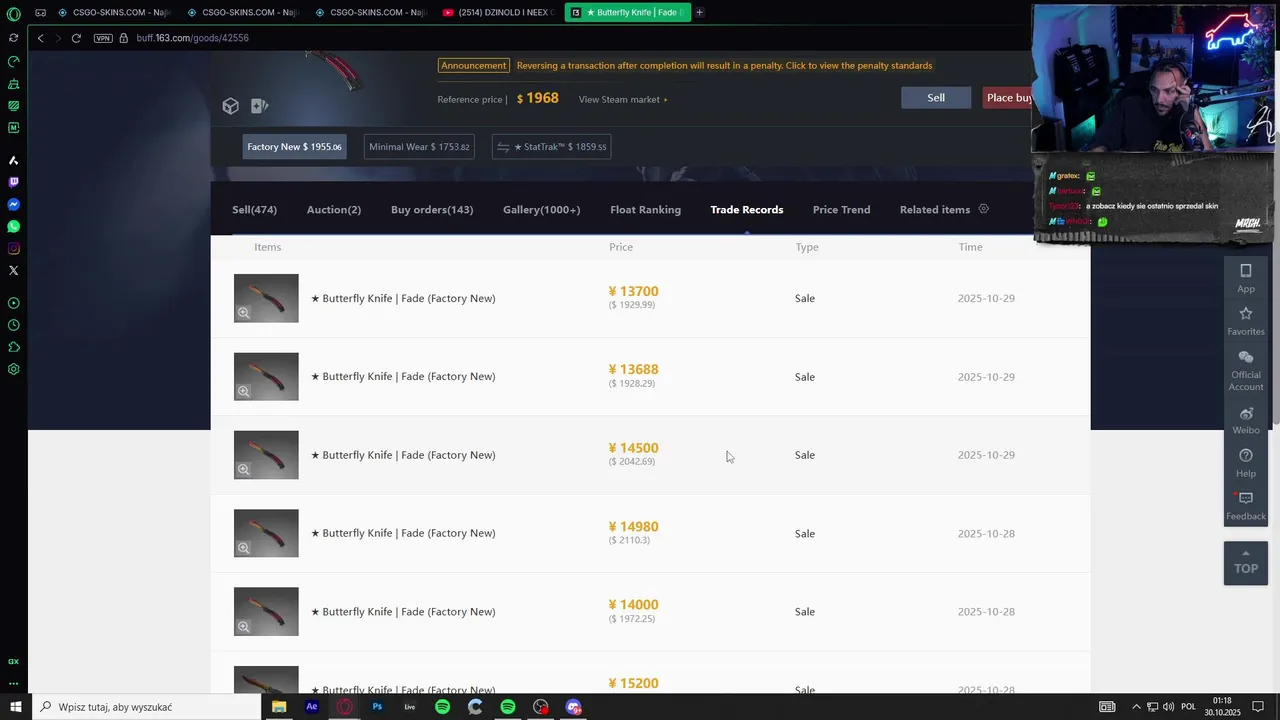Open After Effects from the taskbar

pyautogui.click(x=312, y=707)
